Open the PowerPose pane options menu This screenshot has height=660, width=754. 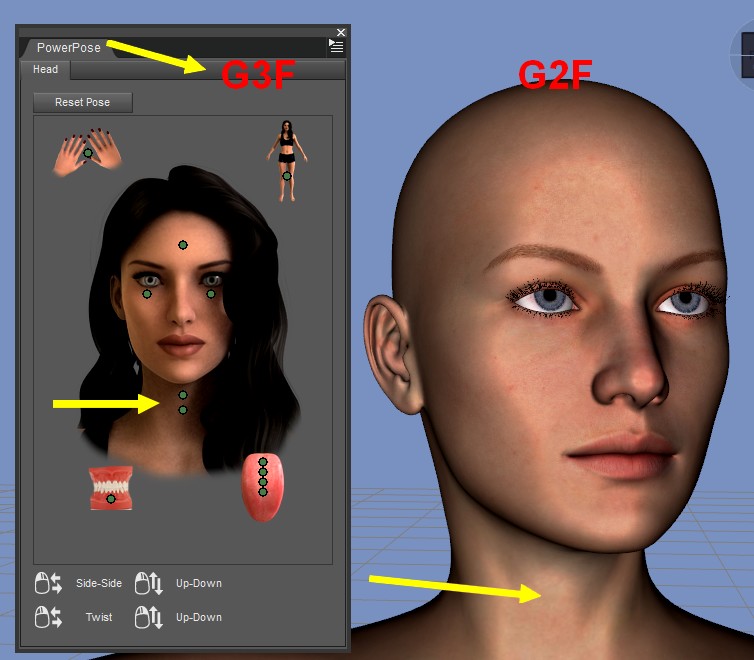(336, 46)
